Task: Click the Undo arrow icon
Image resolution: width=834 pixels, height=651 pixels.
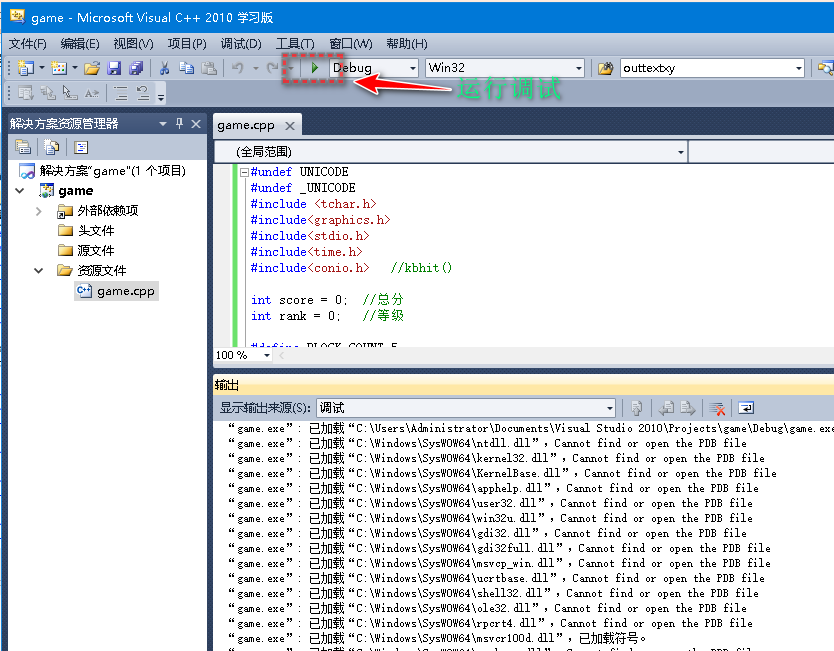Action: point(238,68)
